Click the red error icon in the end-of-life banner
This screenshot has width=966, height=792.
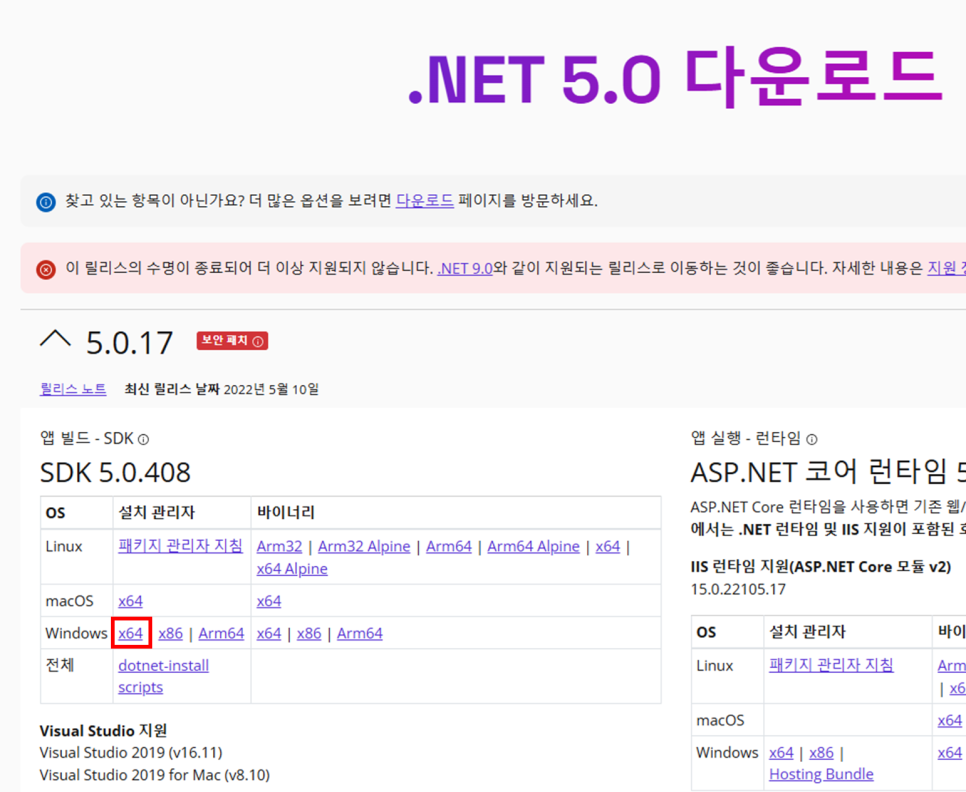[46, 269]
